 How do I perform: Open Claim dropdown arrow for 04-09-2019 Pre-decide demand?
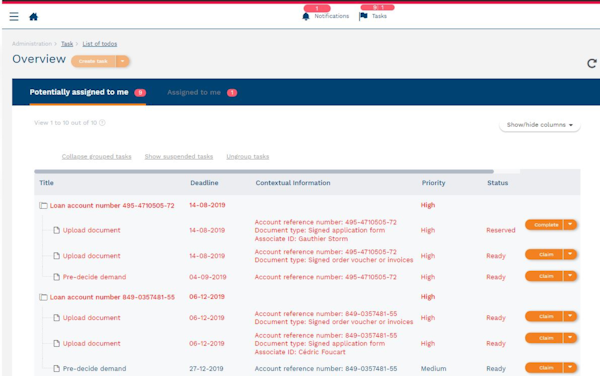point(570,276)
